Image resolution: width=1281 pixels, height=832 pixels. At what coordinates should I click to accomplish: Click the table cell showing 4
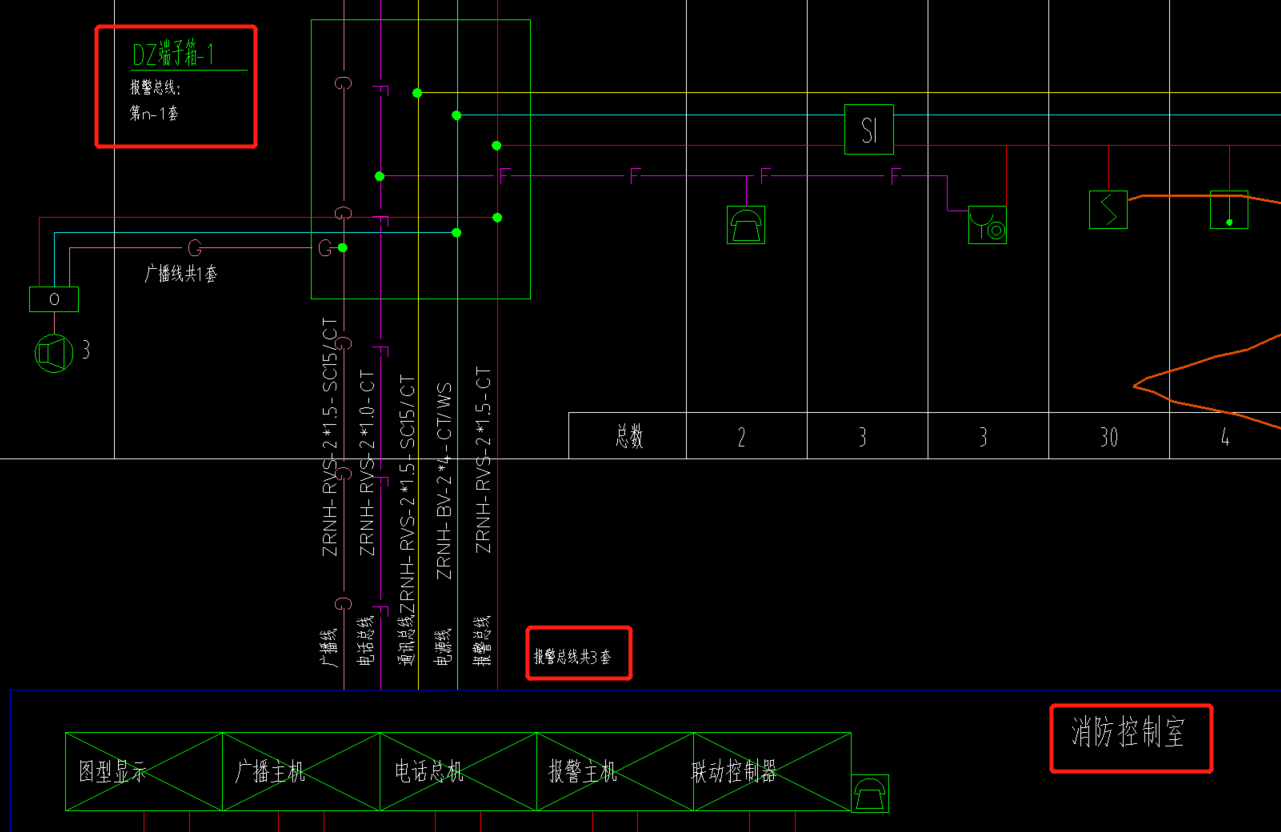coord(1225,436)
